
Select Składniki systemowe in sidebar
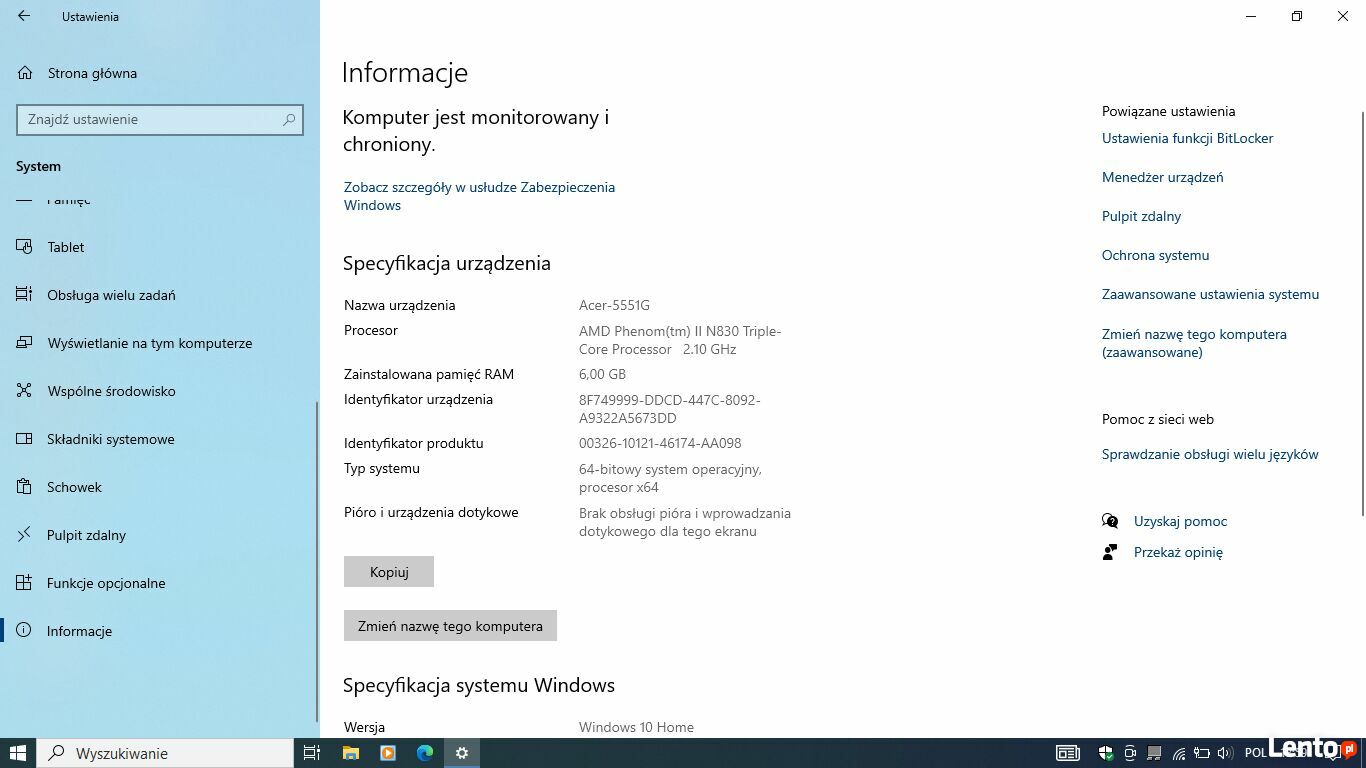(111, 439)
